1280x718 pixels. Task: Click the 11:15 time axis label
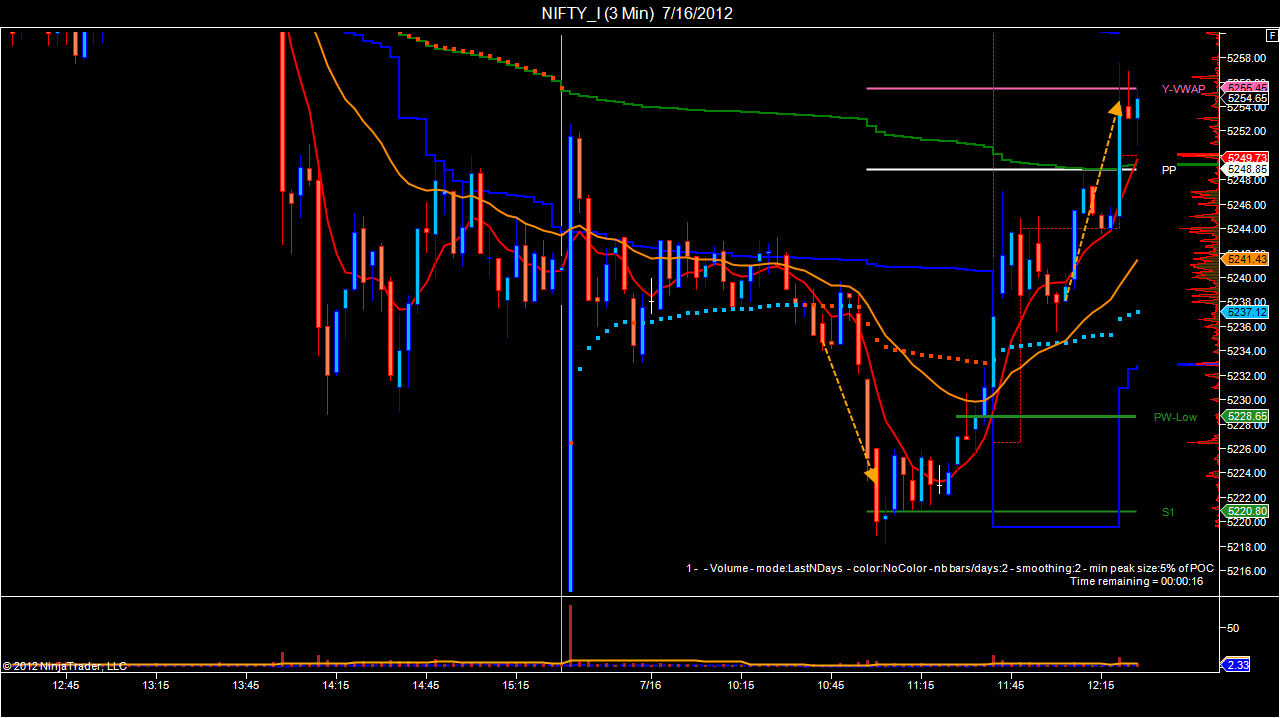pos(920,686)
